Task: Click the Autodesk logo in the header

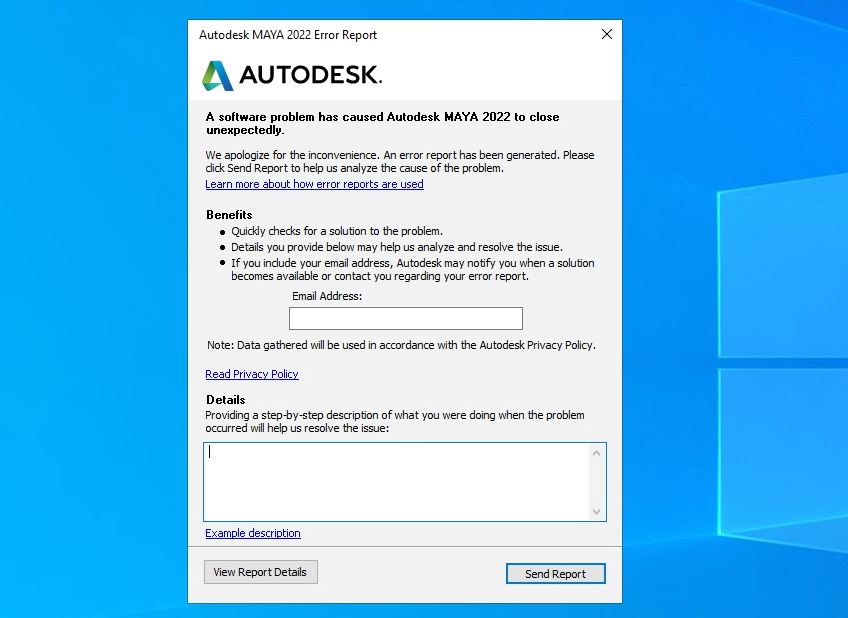Action: click(x=292, y=75)
